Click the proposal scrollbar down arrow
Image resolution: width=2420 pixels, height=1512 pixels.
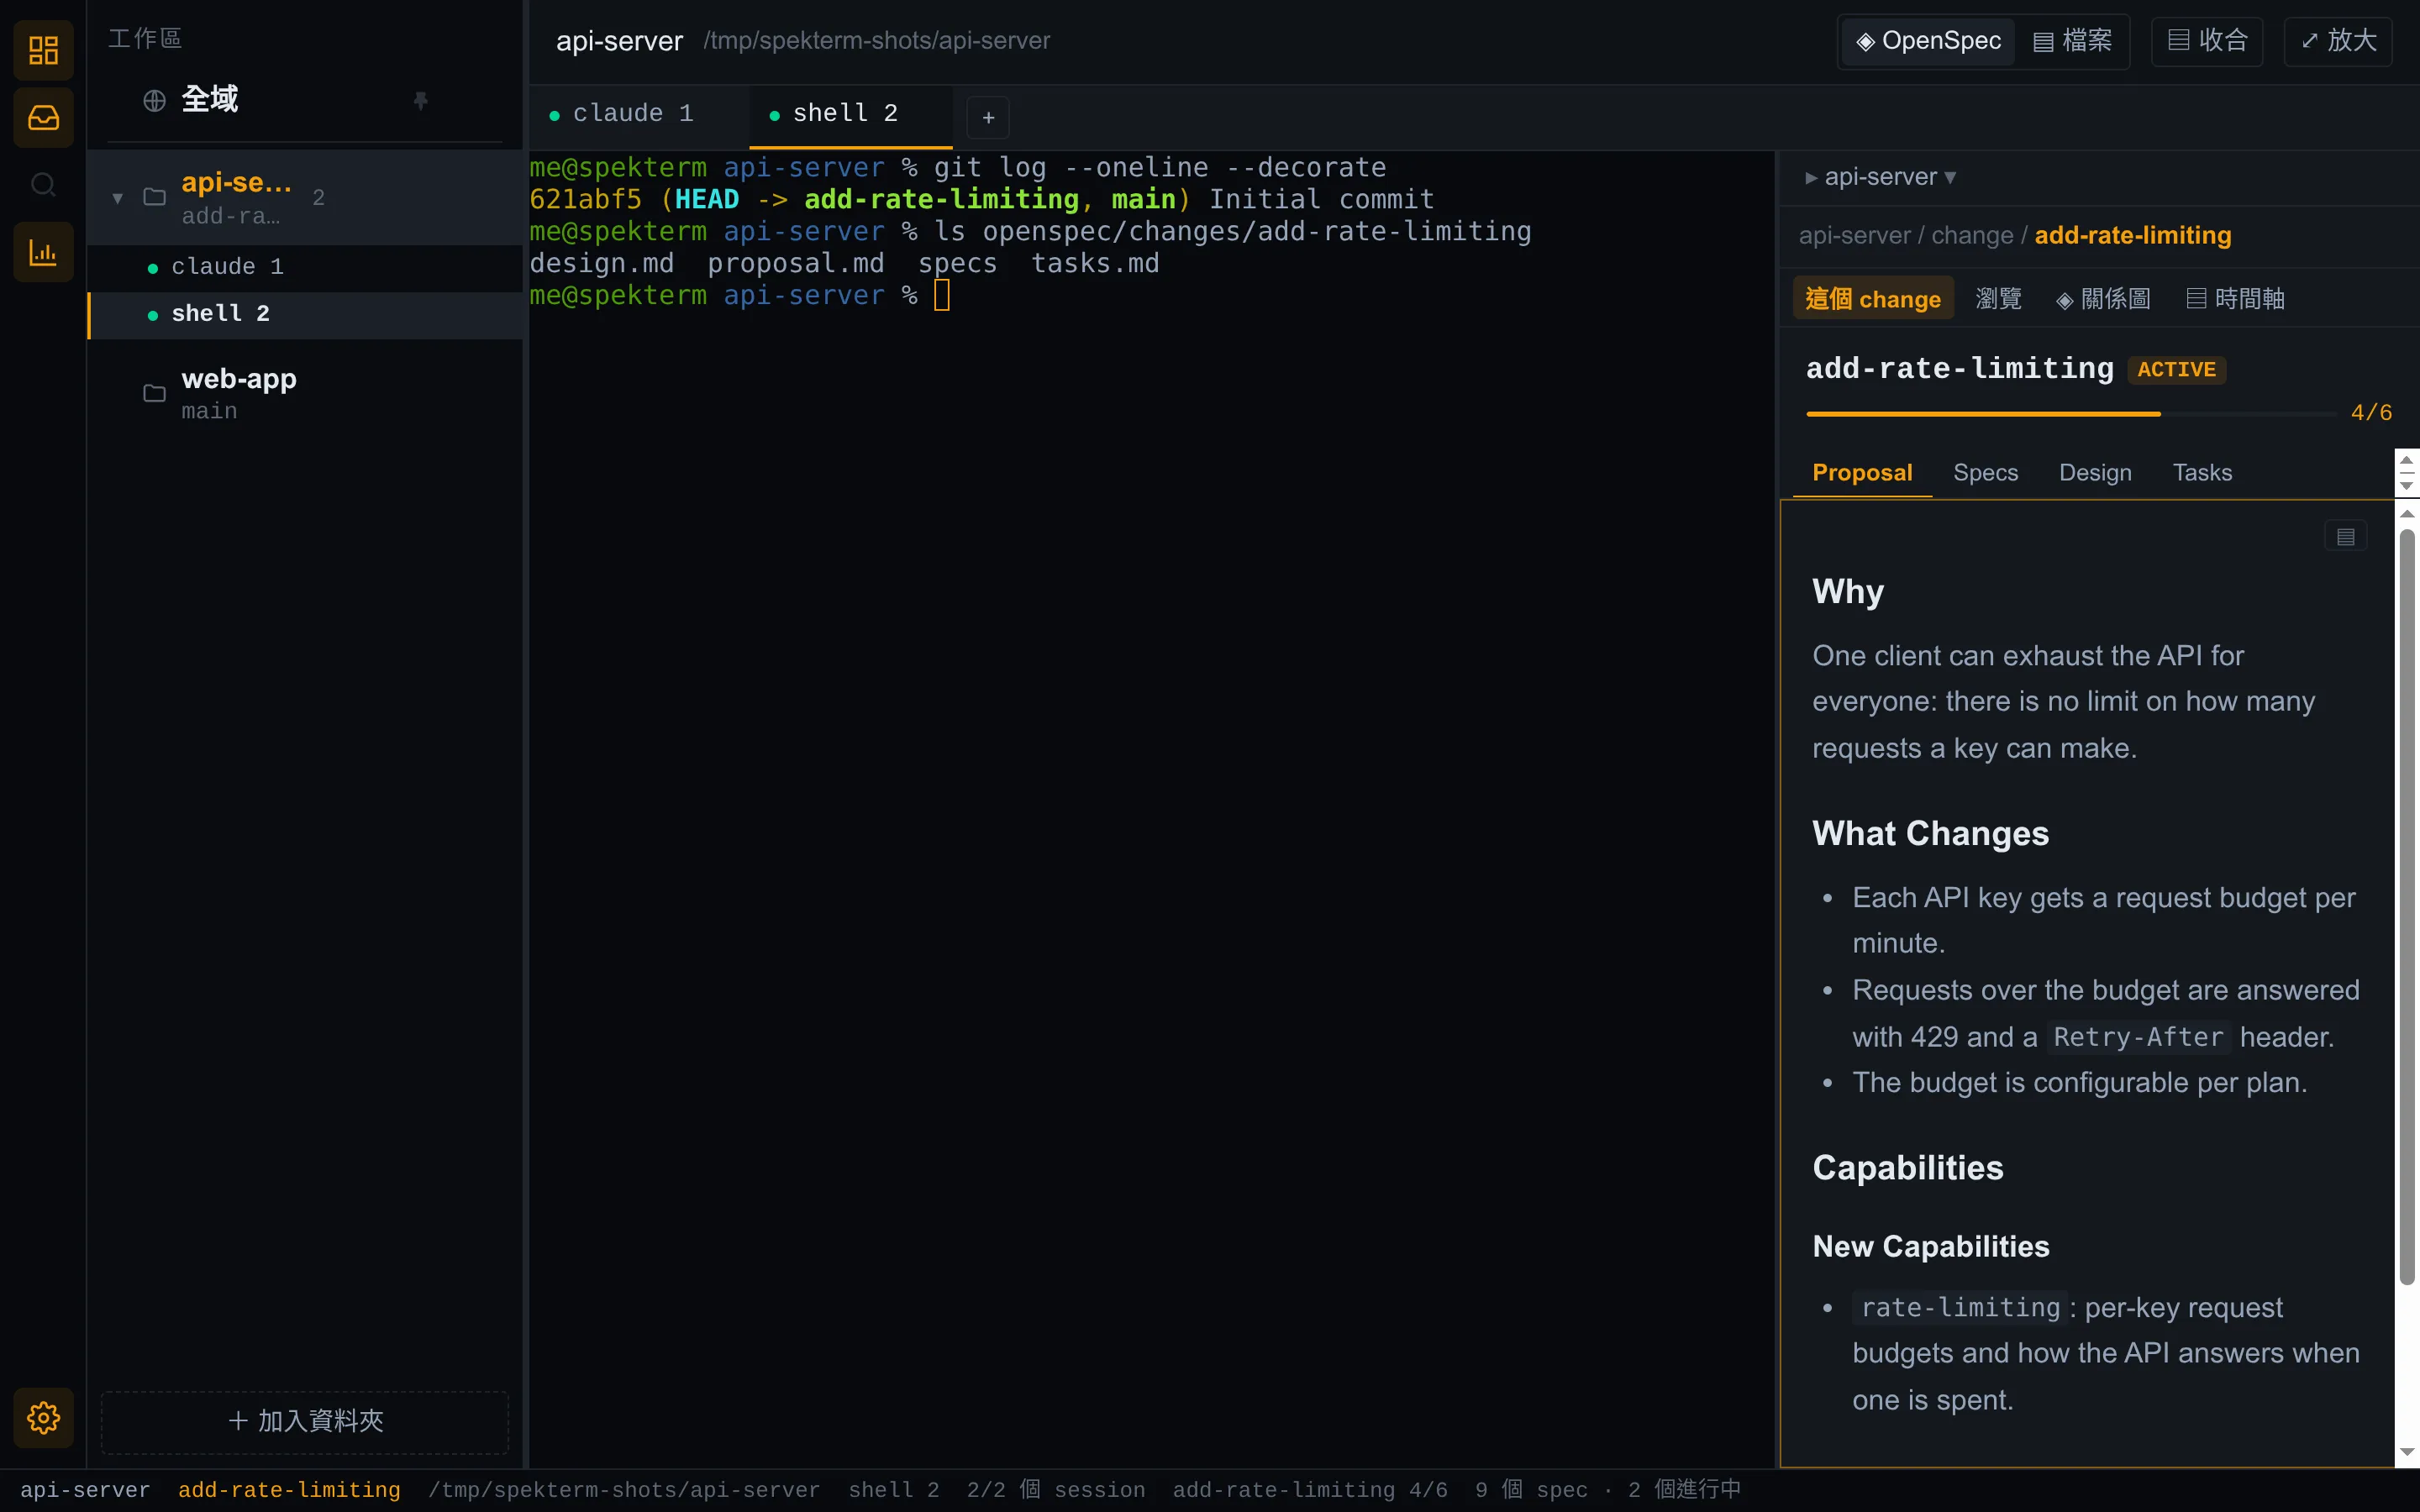(2407, 1452)
